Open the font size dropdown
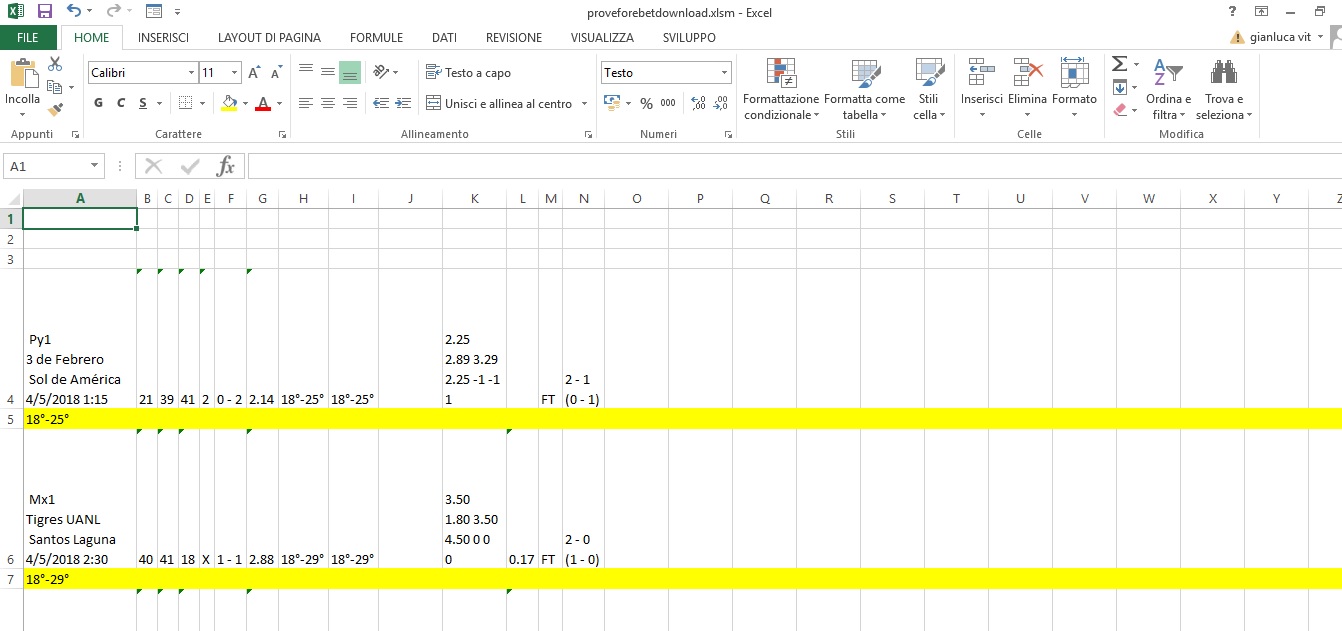 click(x=235, y=73)
